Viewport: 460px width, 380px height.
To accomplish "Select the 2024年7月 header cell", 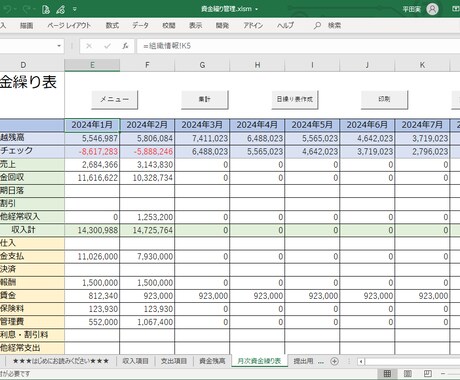I will (x=422, y=125).
